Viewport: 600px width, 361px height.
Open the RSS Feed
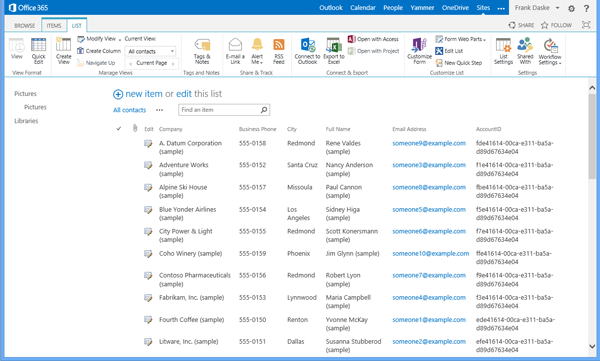click(x=279, y=51)
